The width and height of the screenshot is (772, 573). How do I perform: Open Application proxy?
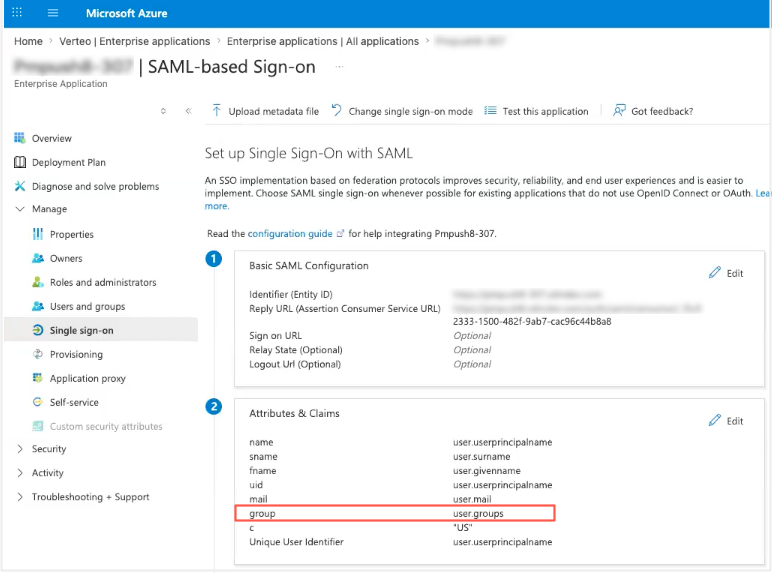pyautogui.click(x=88, y=379)
